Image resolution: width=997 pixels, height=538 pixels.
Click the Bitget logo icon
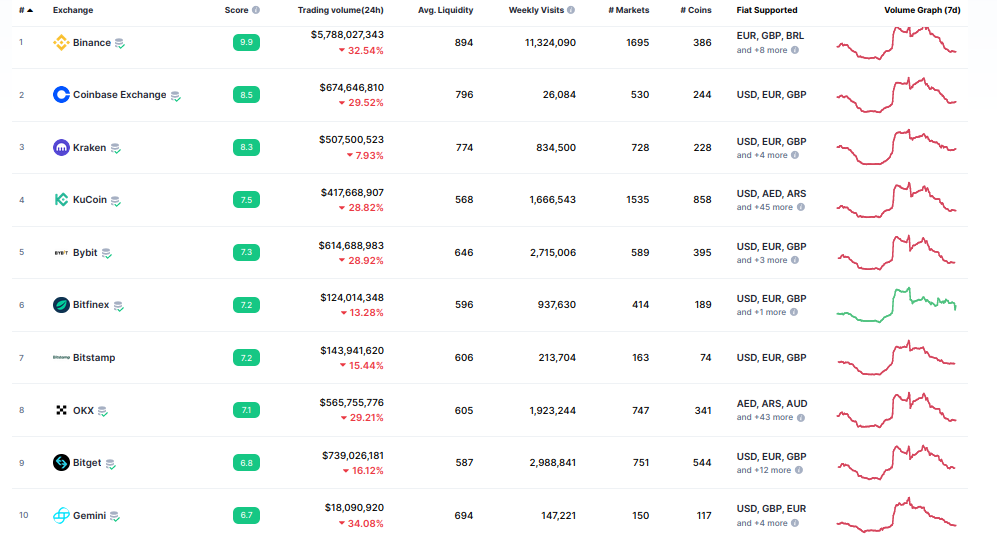(61, 462)
